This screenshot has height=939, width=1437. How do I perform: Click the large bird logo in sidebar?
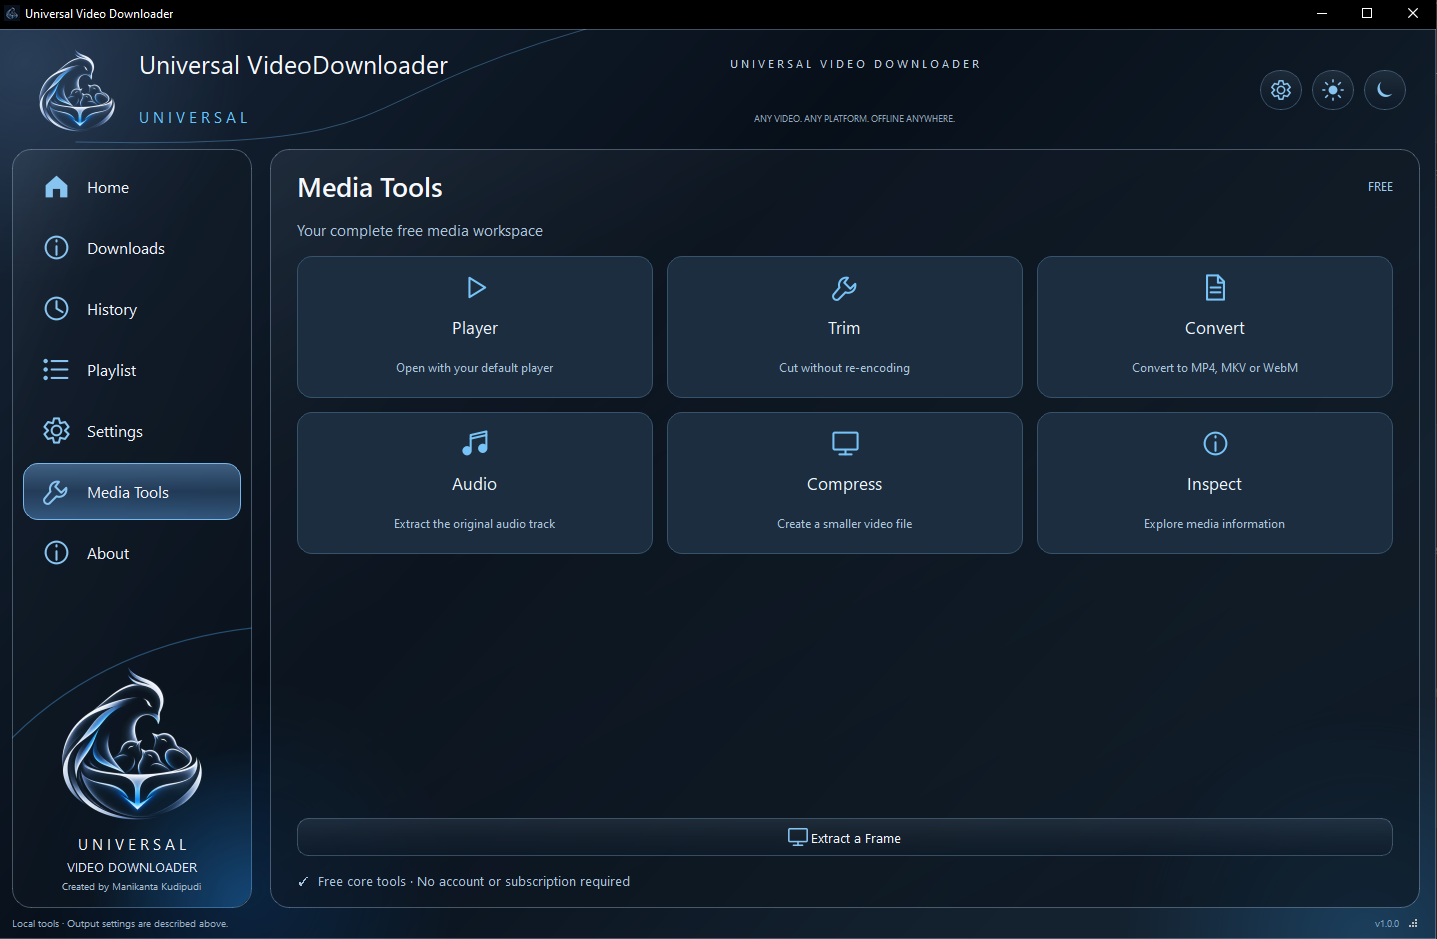click(132, 745)
